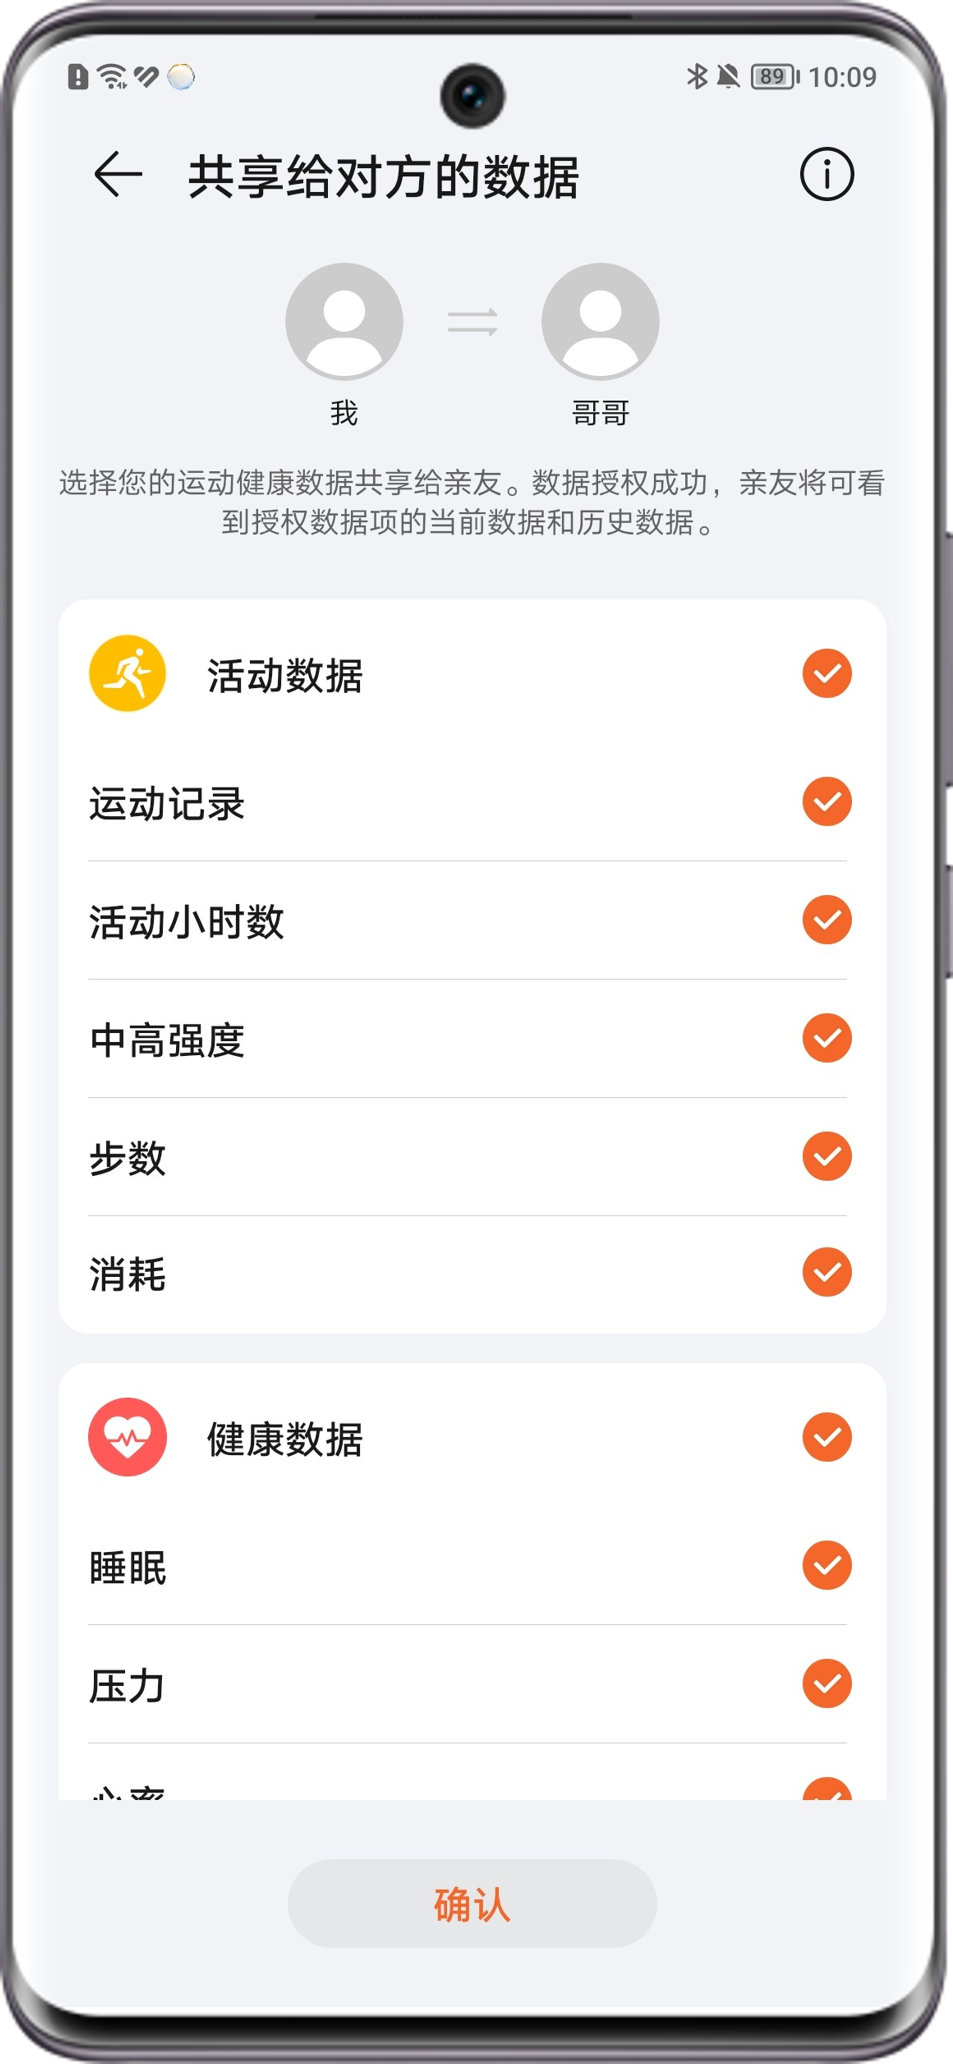Tap the muted notification bell status icon
953x2064 pixels.
[728, 76]
